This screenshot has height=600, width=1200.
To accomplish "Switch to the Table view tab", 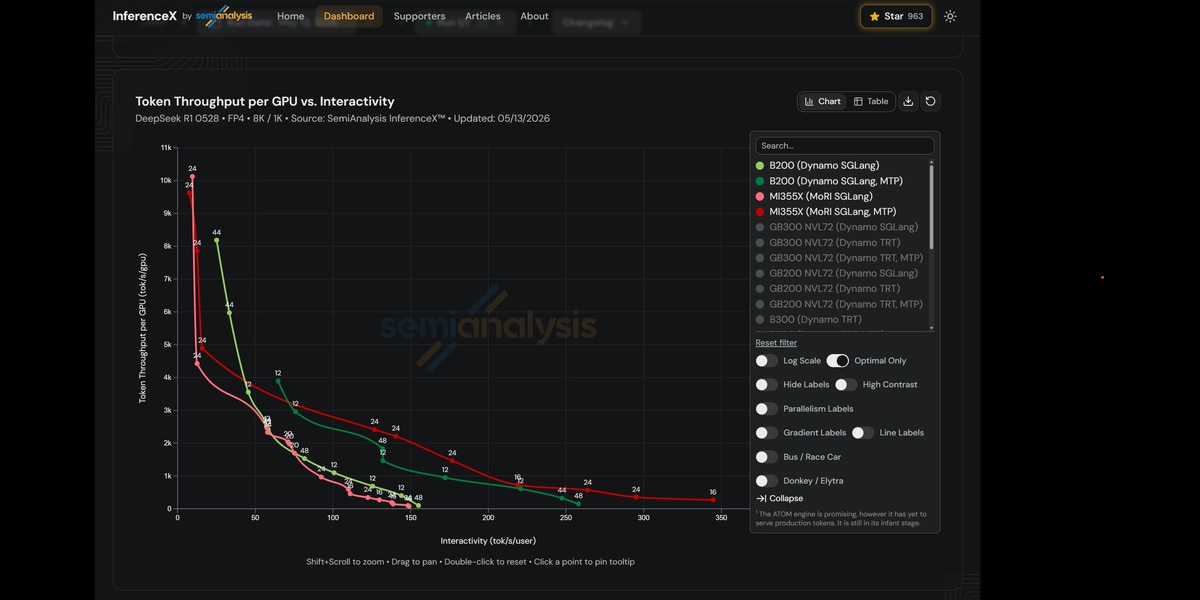I will [x=871, y=101].
